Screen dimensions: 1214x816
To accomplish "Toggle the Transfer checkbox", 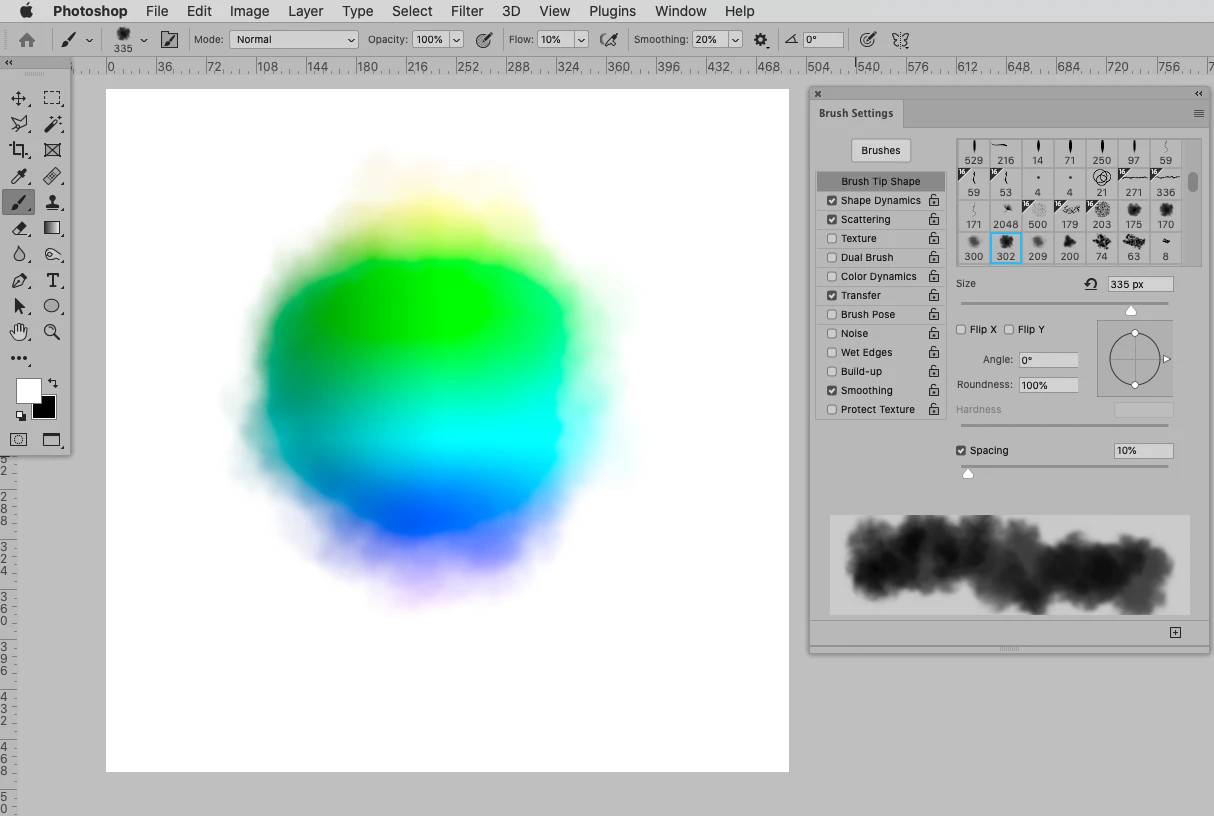I will (832, 296).
